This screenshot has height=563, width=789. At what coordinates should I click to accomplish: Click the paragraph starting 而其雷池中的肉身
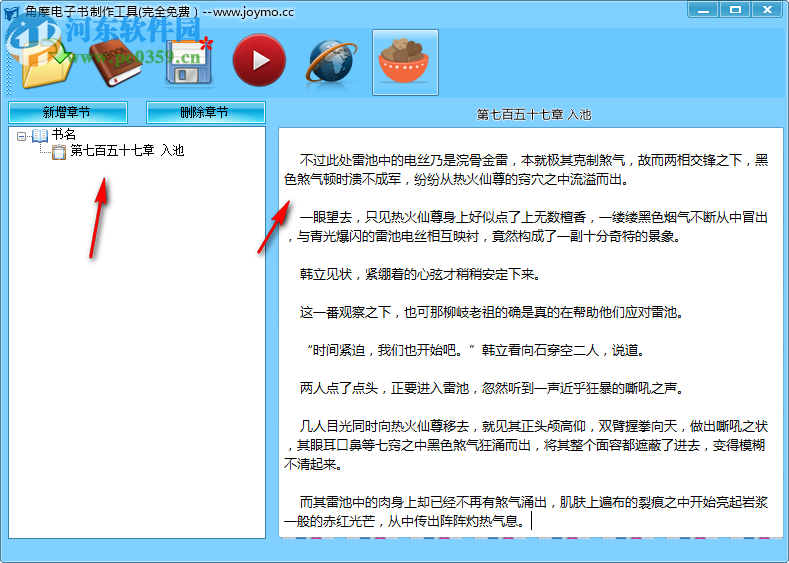526,511
